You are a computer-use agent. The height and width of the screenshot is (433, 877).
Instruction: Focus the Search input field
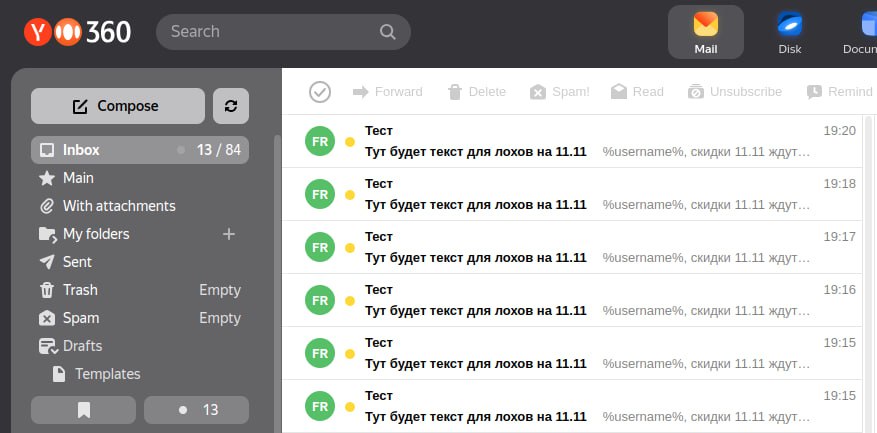(x=270, y=32)
